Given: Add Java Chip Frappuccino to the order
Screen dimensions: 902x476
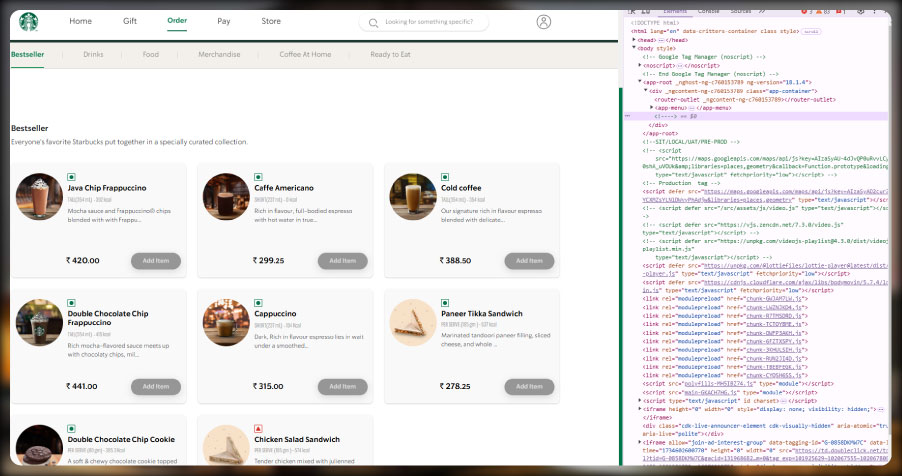Looking at the screenshot, I should [155, 260].
